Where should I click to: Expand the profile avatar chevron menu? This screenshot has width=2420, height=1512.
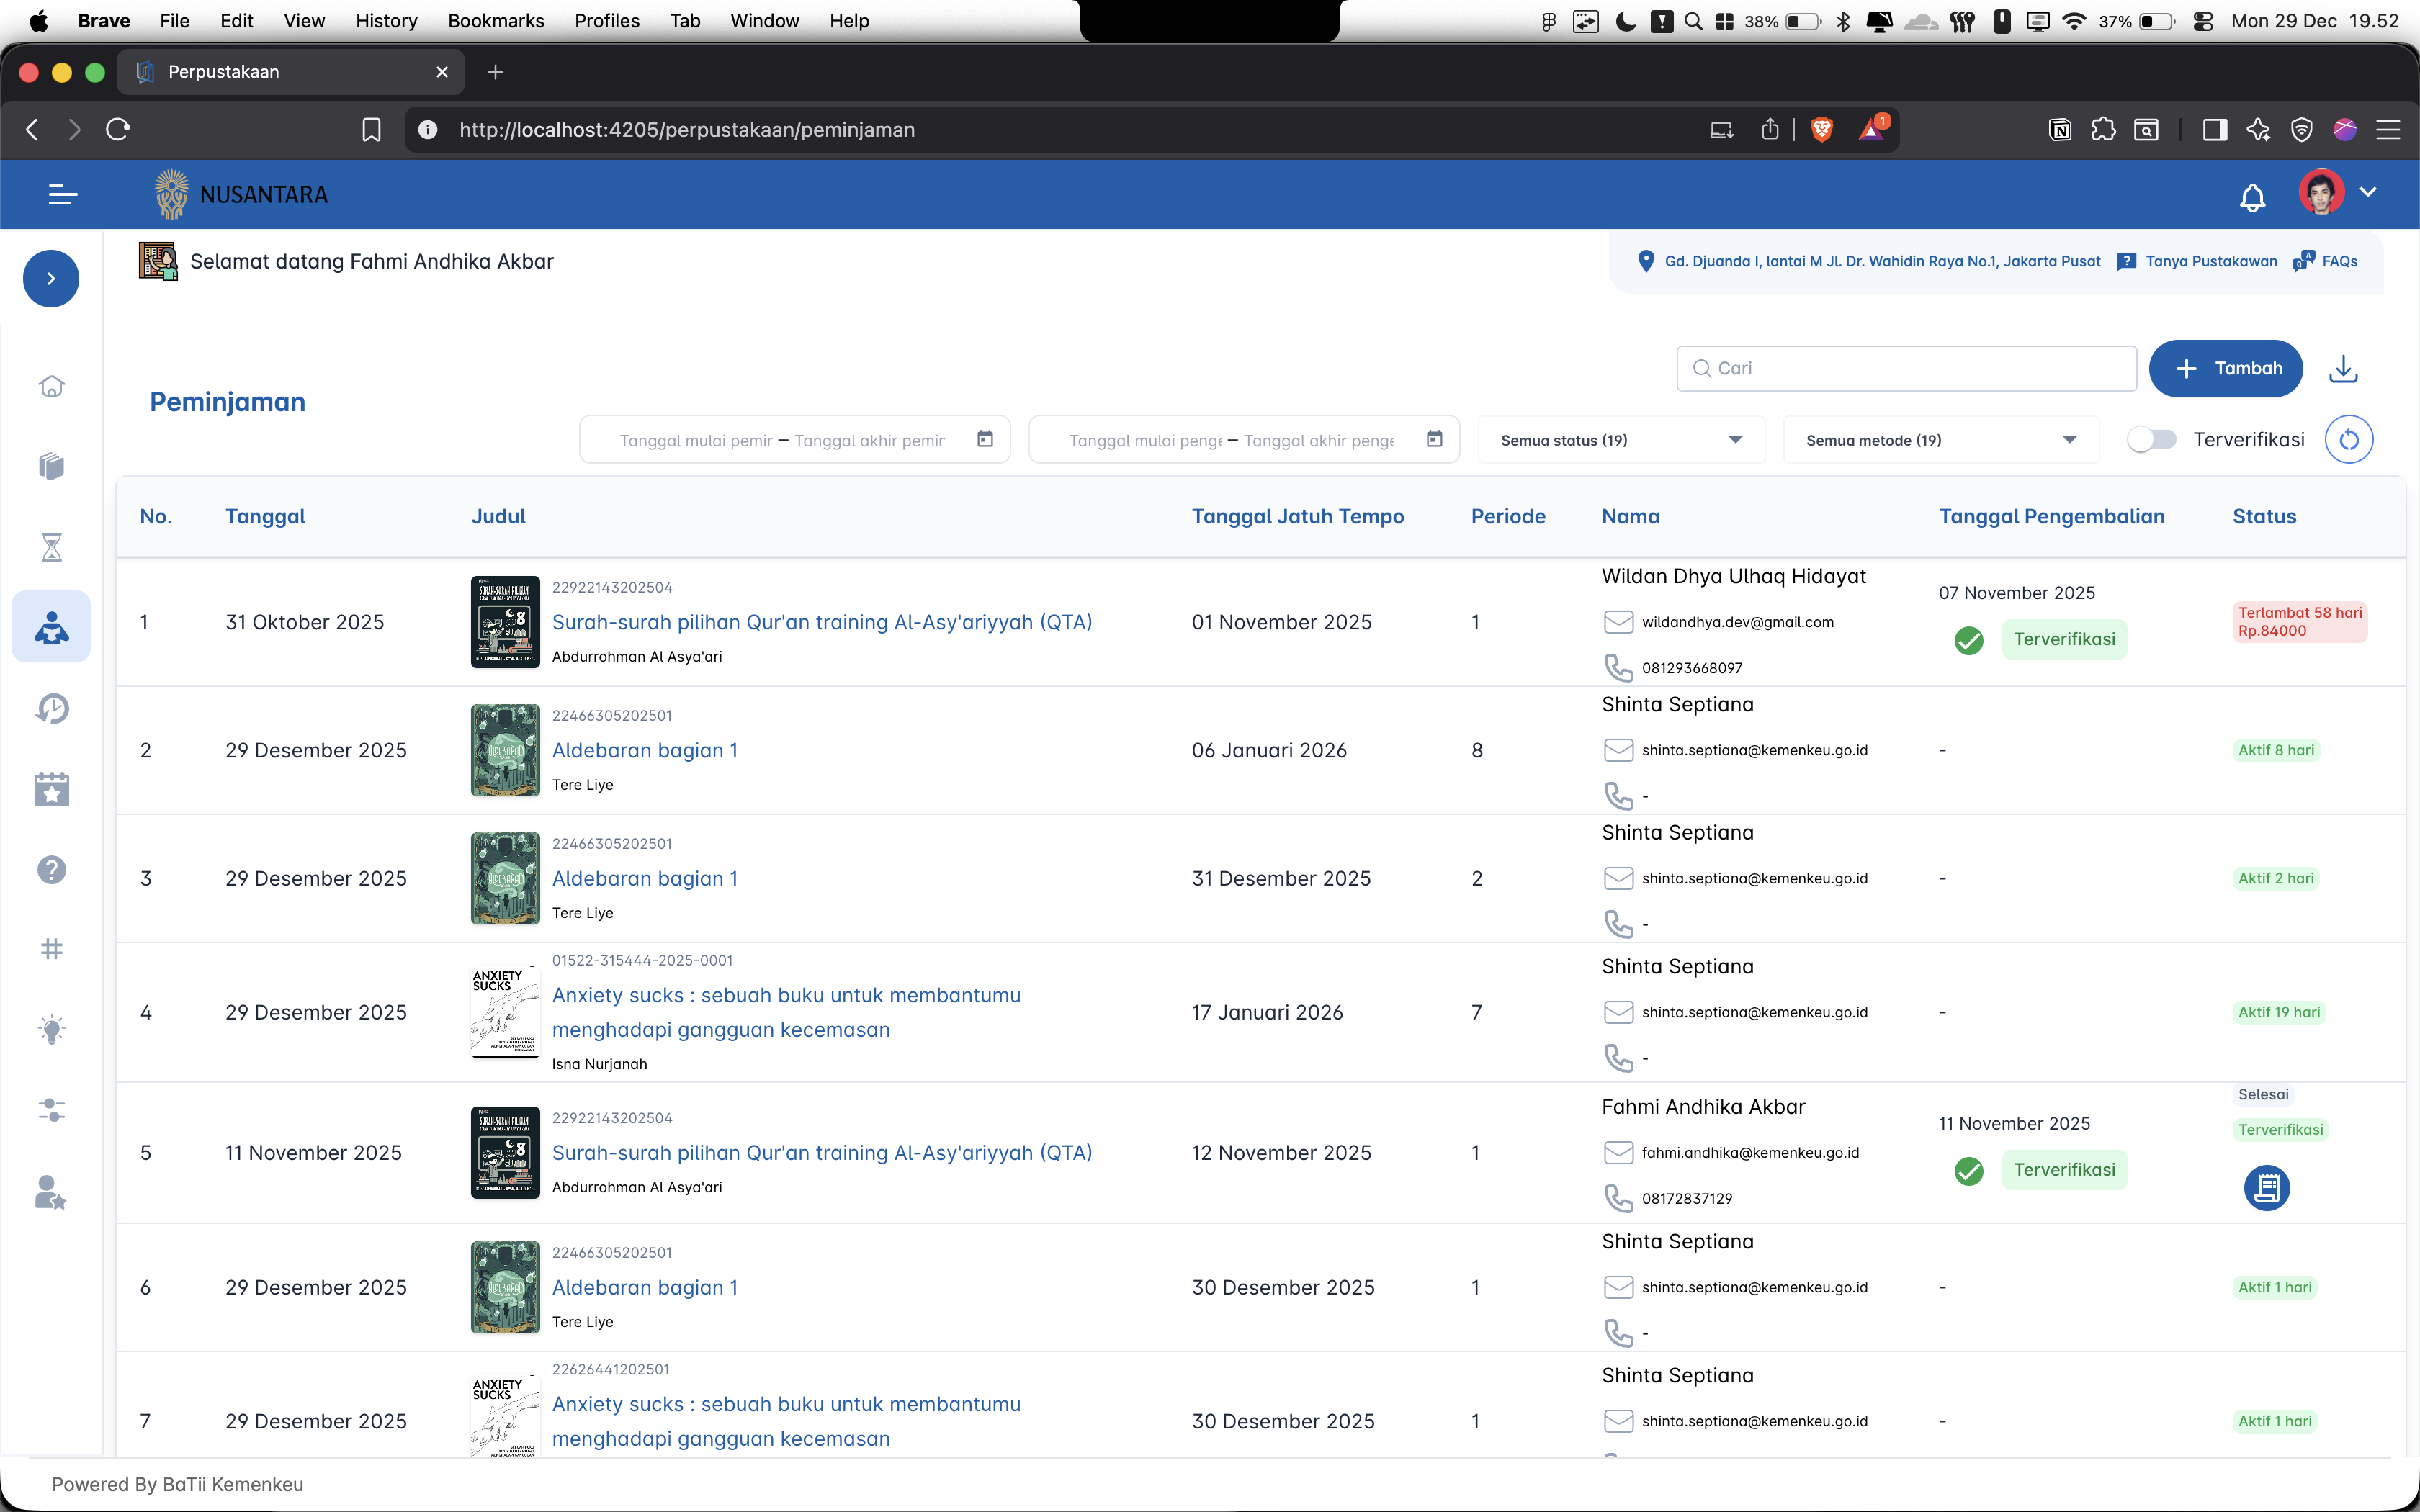point(2367,192)
